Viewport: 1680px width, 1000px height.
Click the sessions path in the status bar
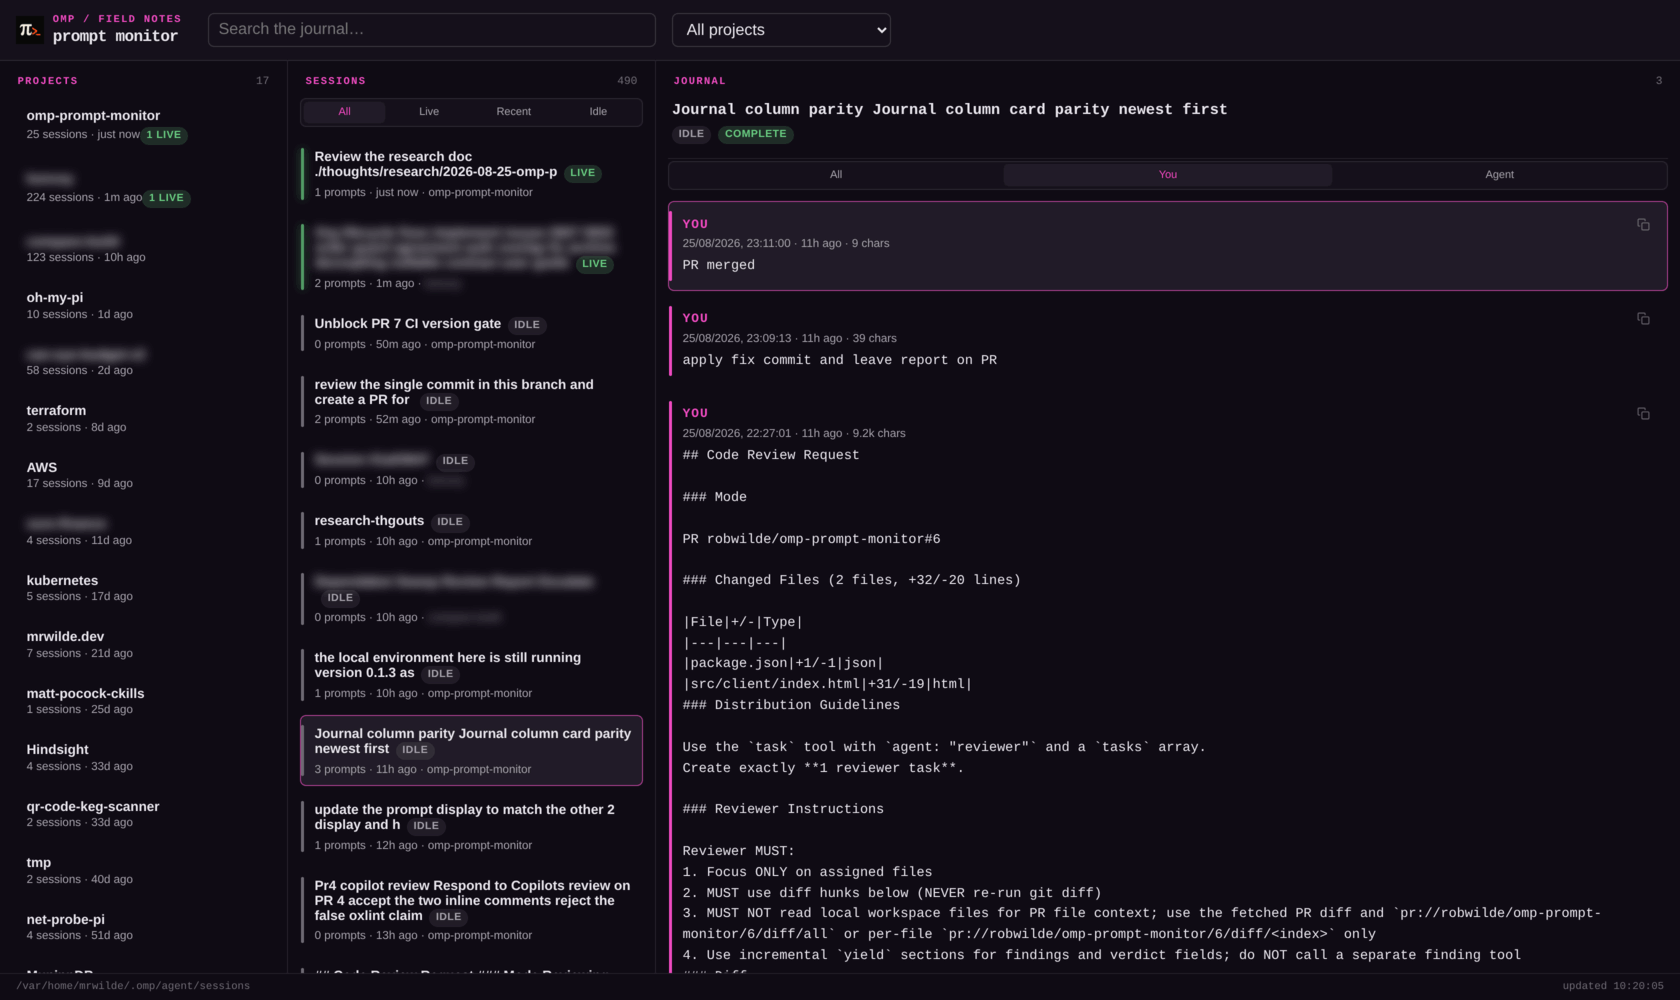133,986
